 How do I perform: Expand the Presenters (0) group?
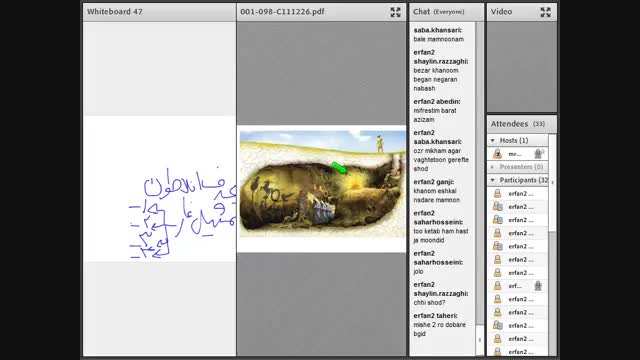(493, 167)
